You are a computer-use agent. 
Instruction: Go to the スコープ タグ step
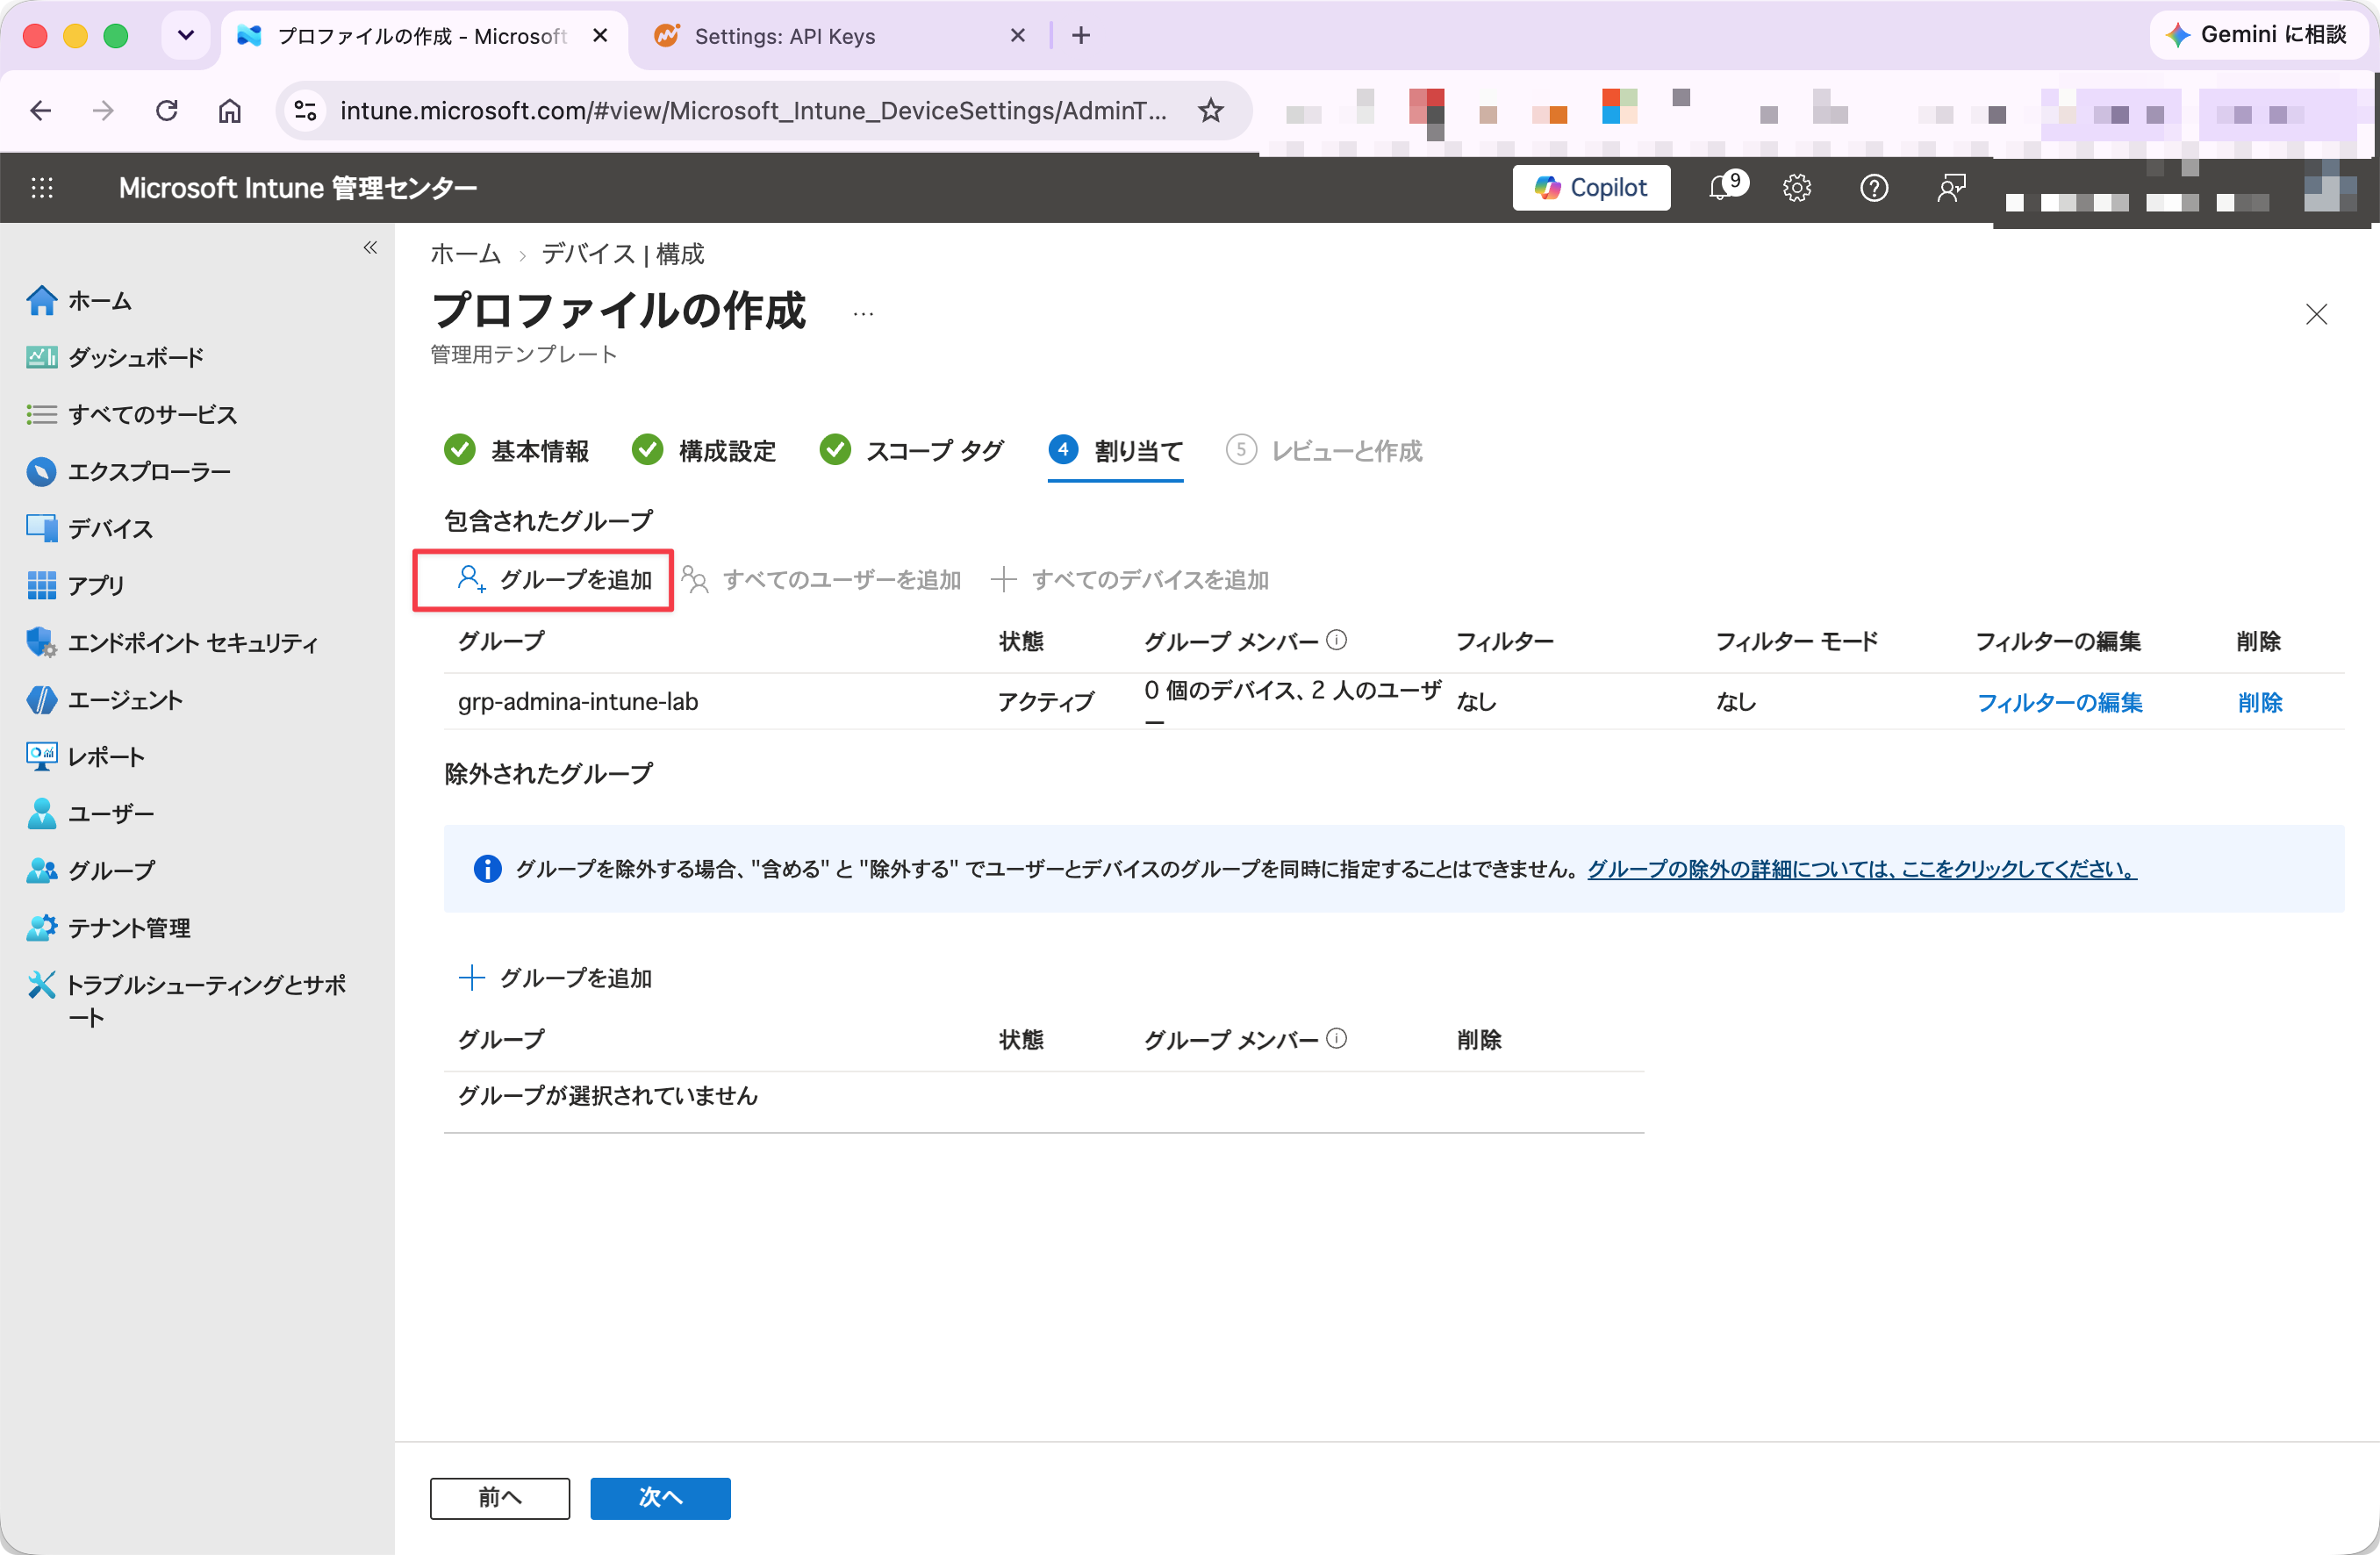click(x=911, y=450)
